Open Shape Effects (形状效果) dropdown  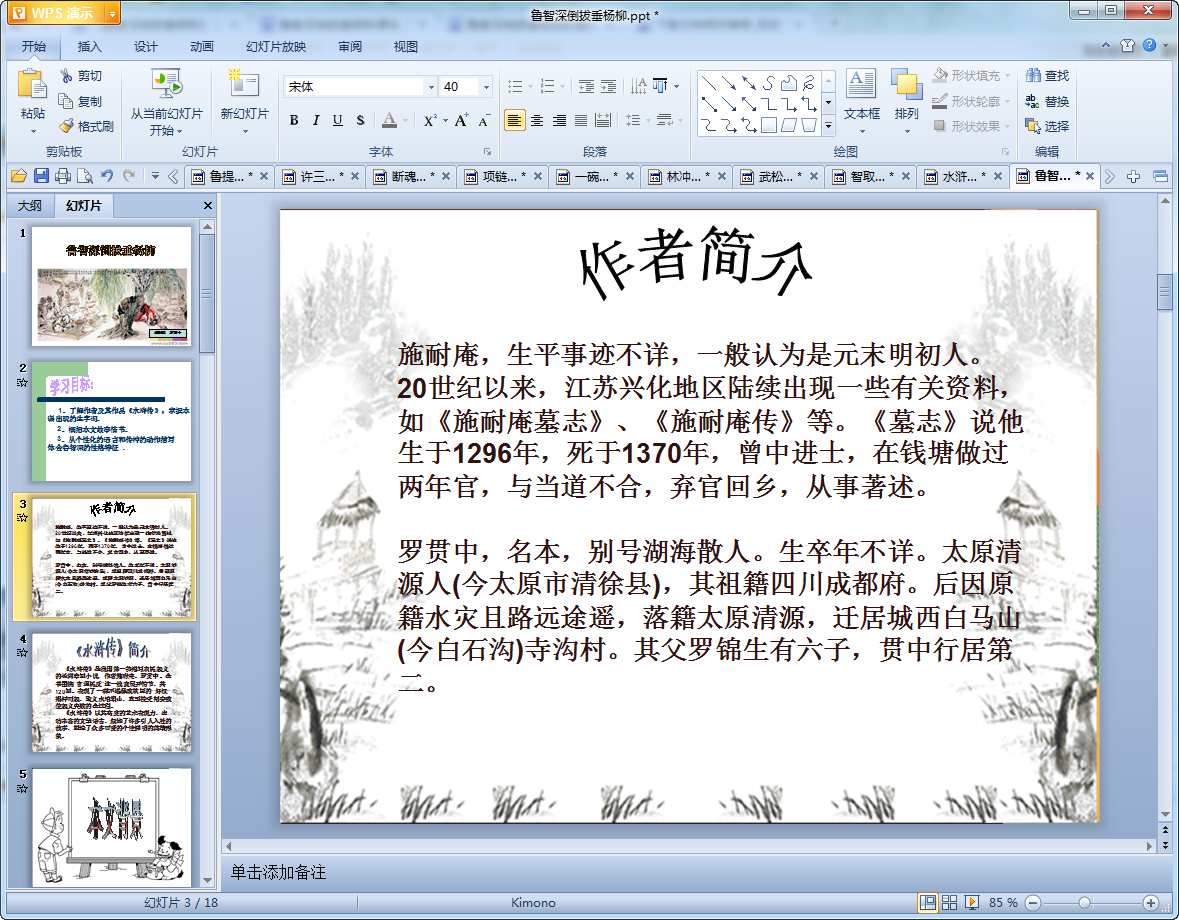[x=971, y=126]
